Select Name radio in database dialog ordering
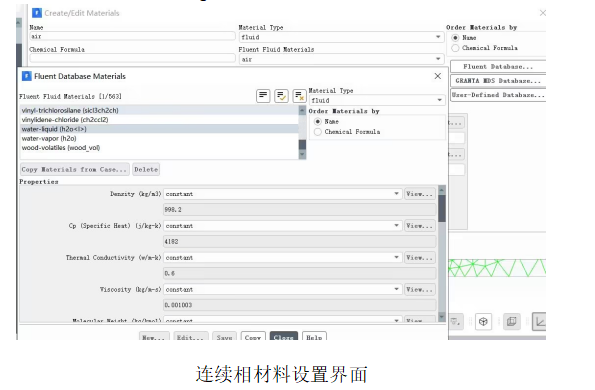The width and height of the screenshot is (595, 390). [x=318, y=121]
